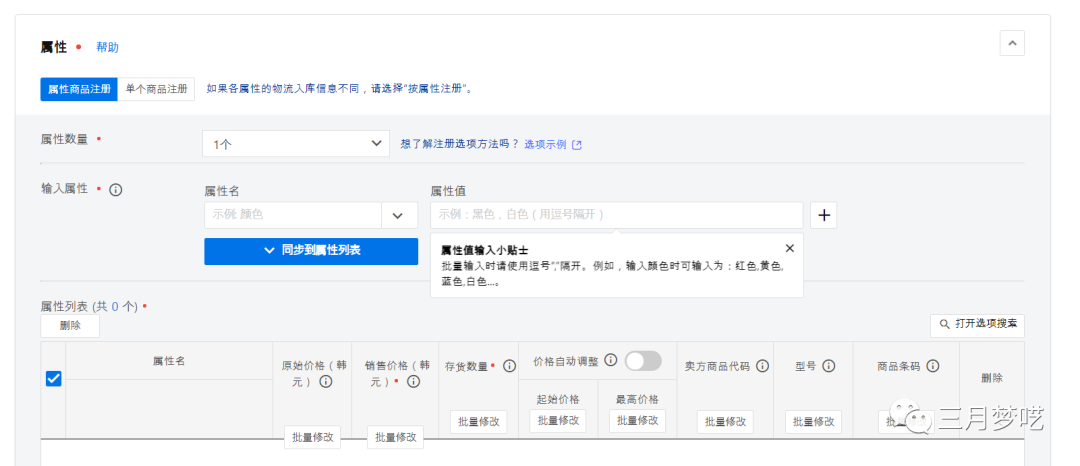Click info icon beside 销售价格 column
1080x466 pixels.
click(x=413, y=381)
